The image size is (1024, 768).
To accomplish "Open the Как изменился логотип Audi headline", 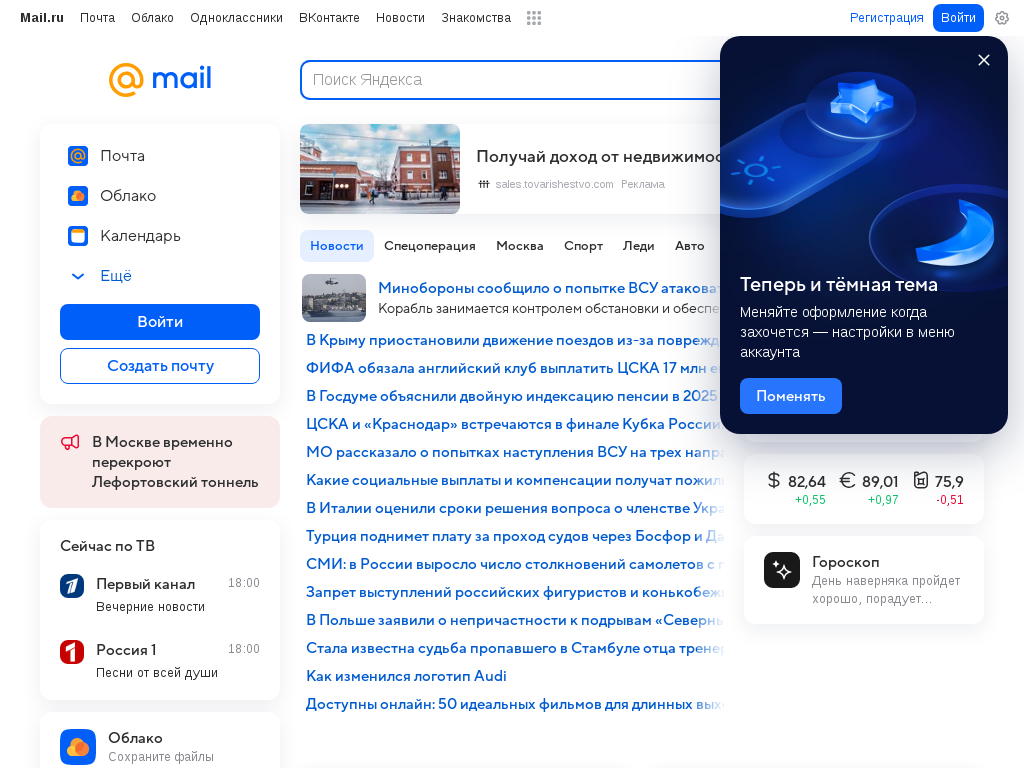I will (406, 676).
